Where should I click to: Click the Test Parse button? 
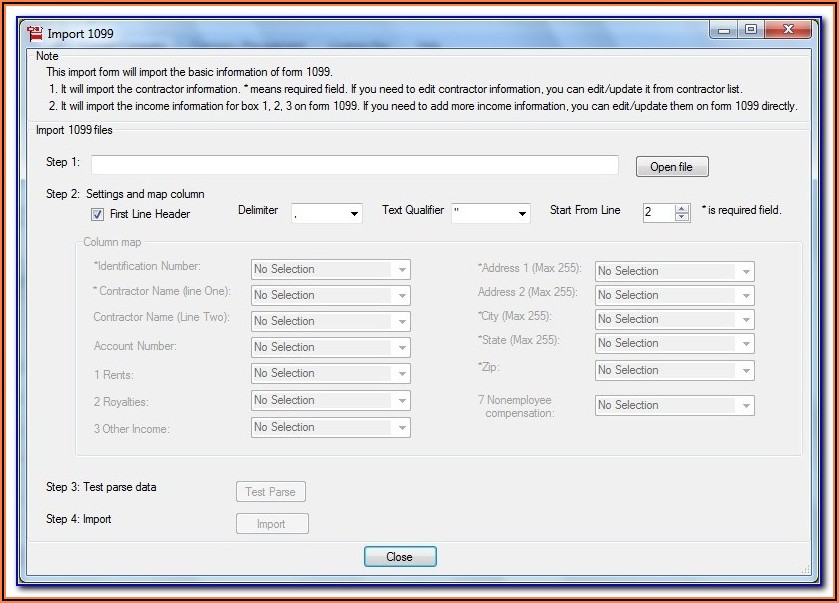[x=270, y=492]
